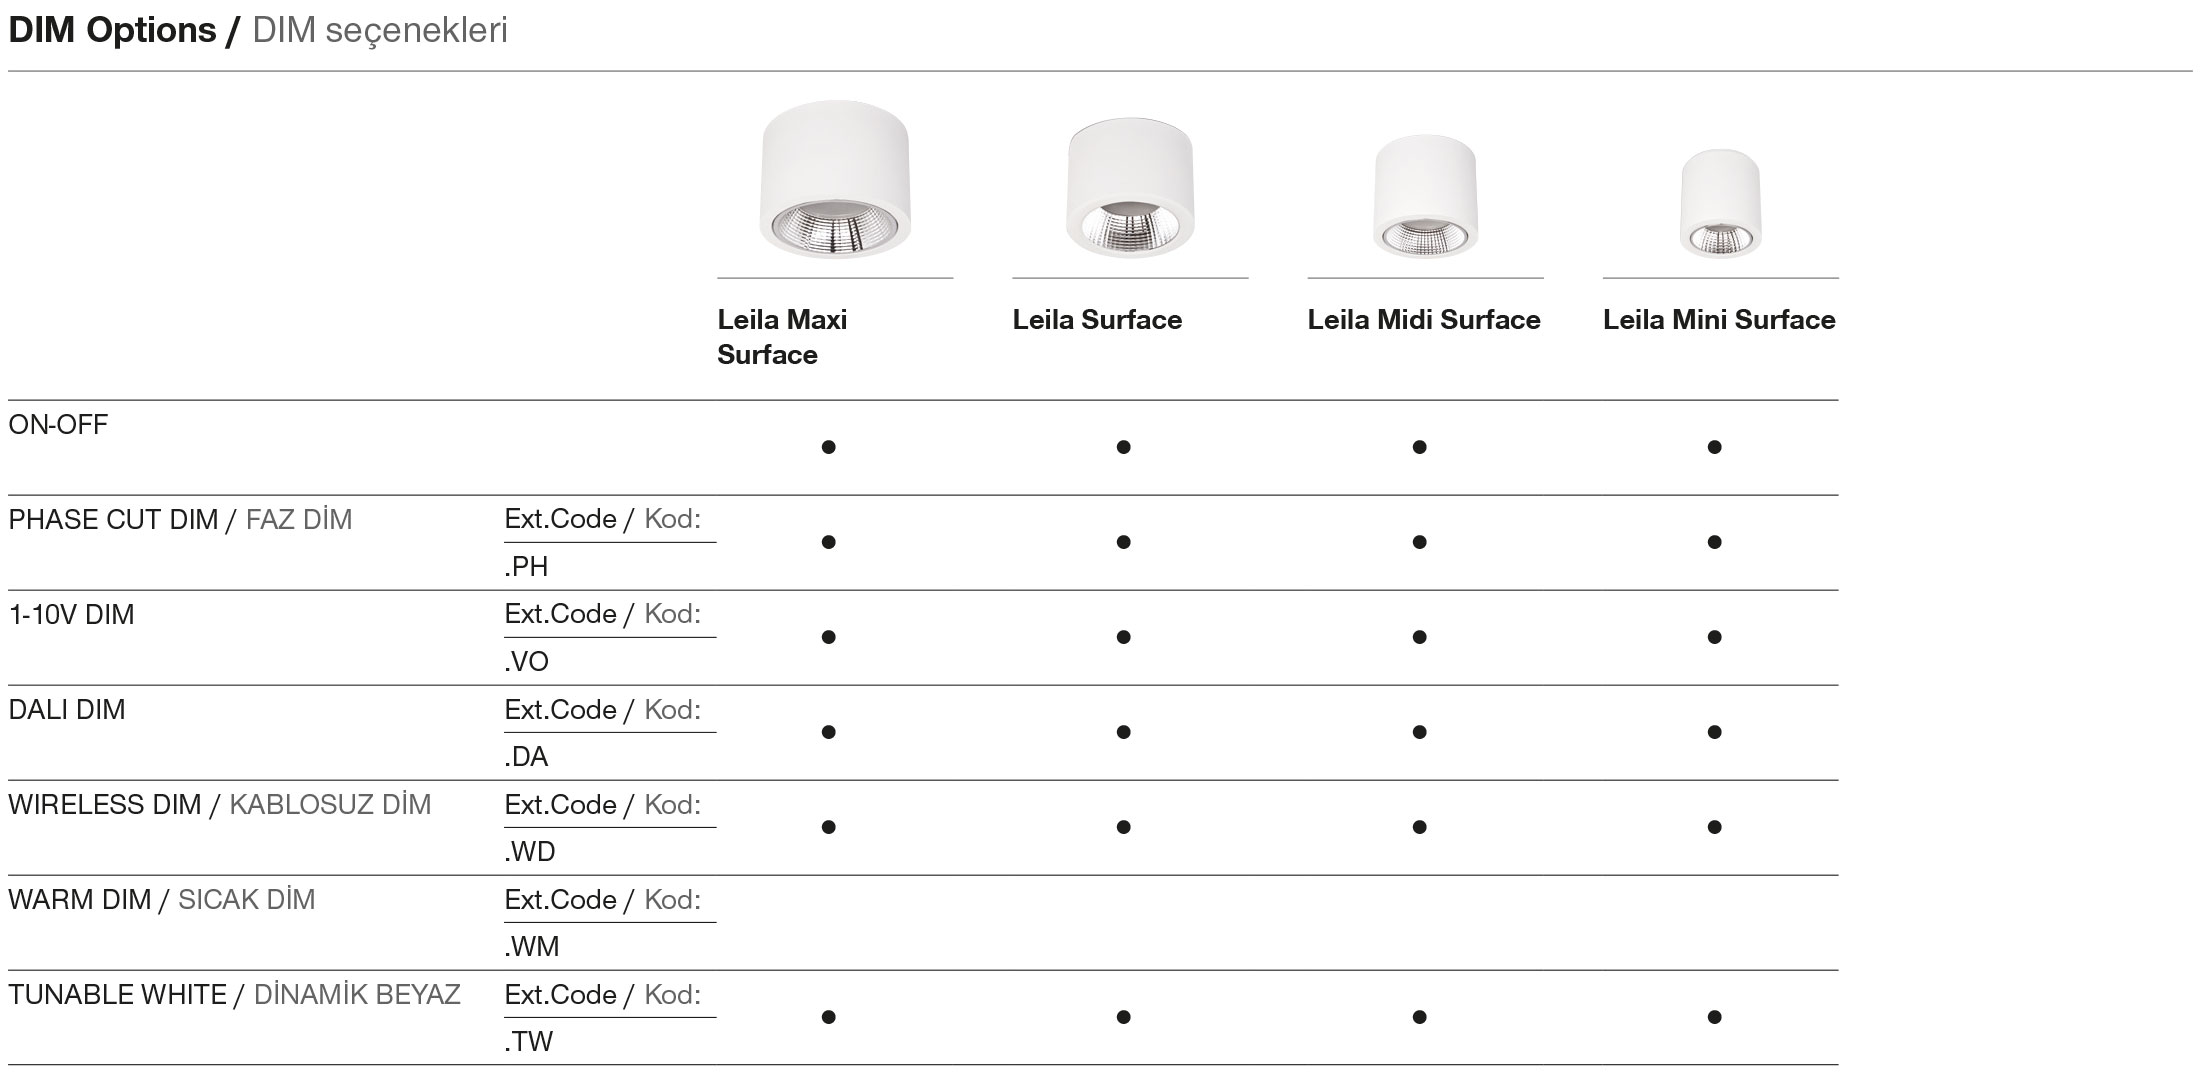Click the TUNABLE WHITE dot under Leila Mini Surface
Viewport: 2200px width, 1076px height.
click(1714, 1017)
